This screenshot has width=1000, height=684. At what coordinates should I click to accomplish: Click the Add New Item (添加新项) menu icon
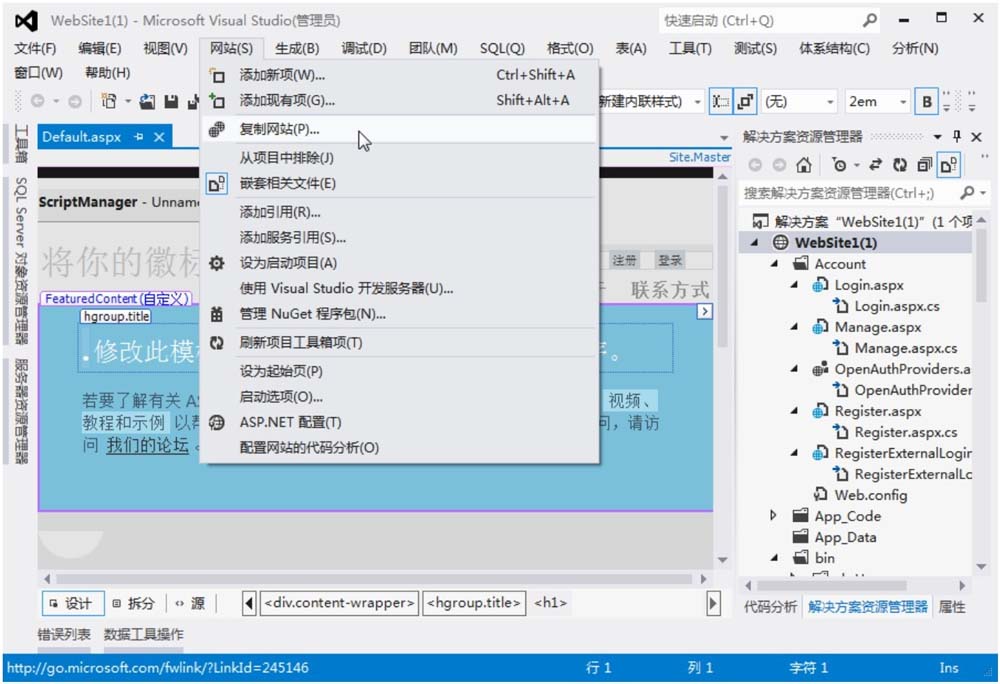(217, 76)
